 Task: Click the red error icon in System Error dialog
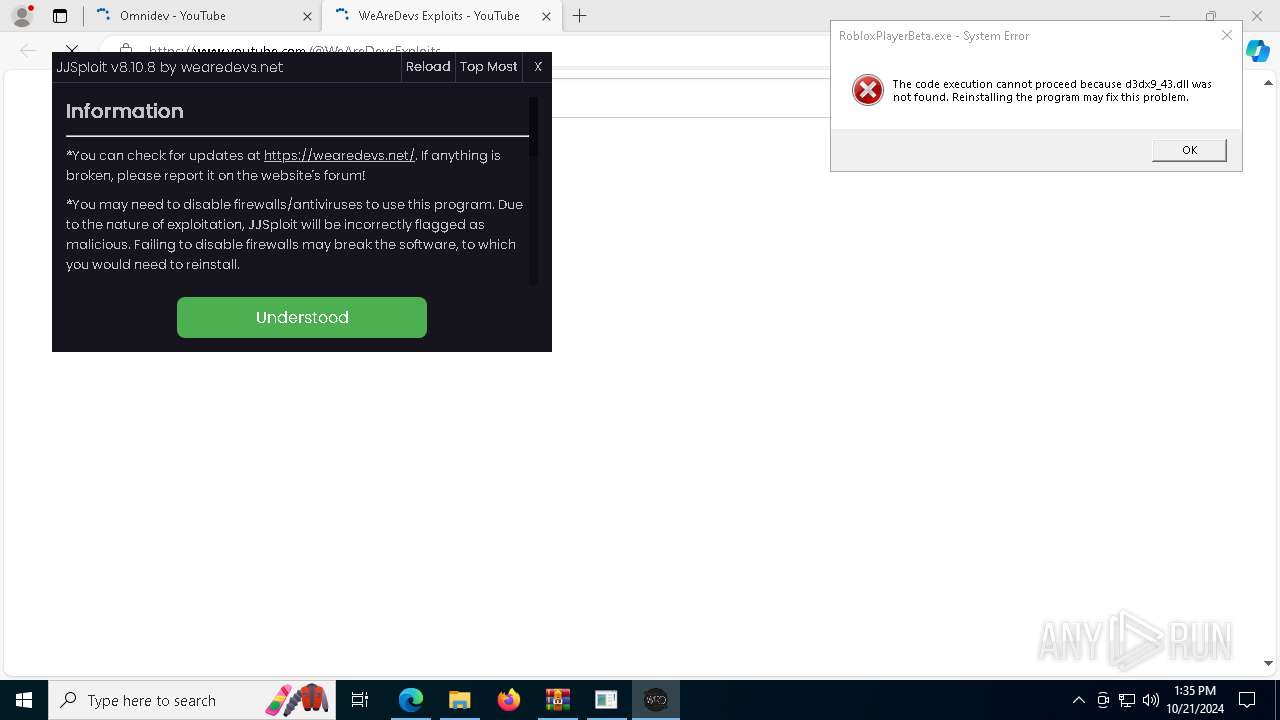coord(868,90)
